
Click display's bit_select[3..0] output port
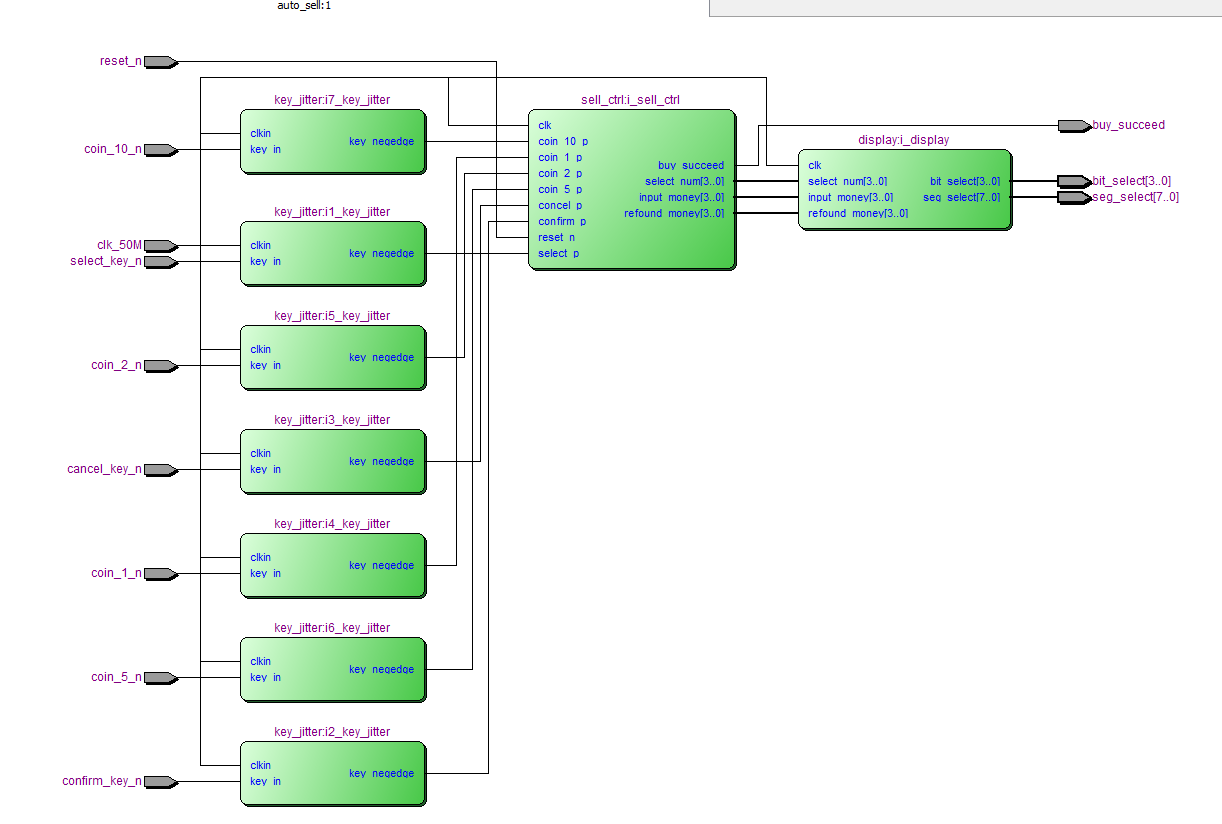[965, 182]
